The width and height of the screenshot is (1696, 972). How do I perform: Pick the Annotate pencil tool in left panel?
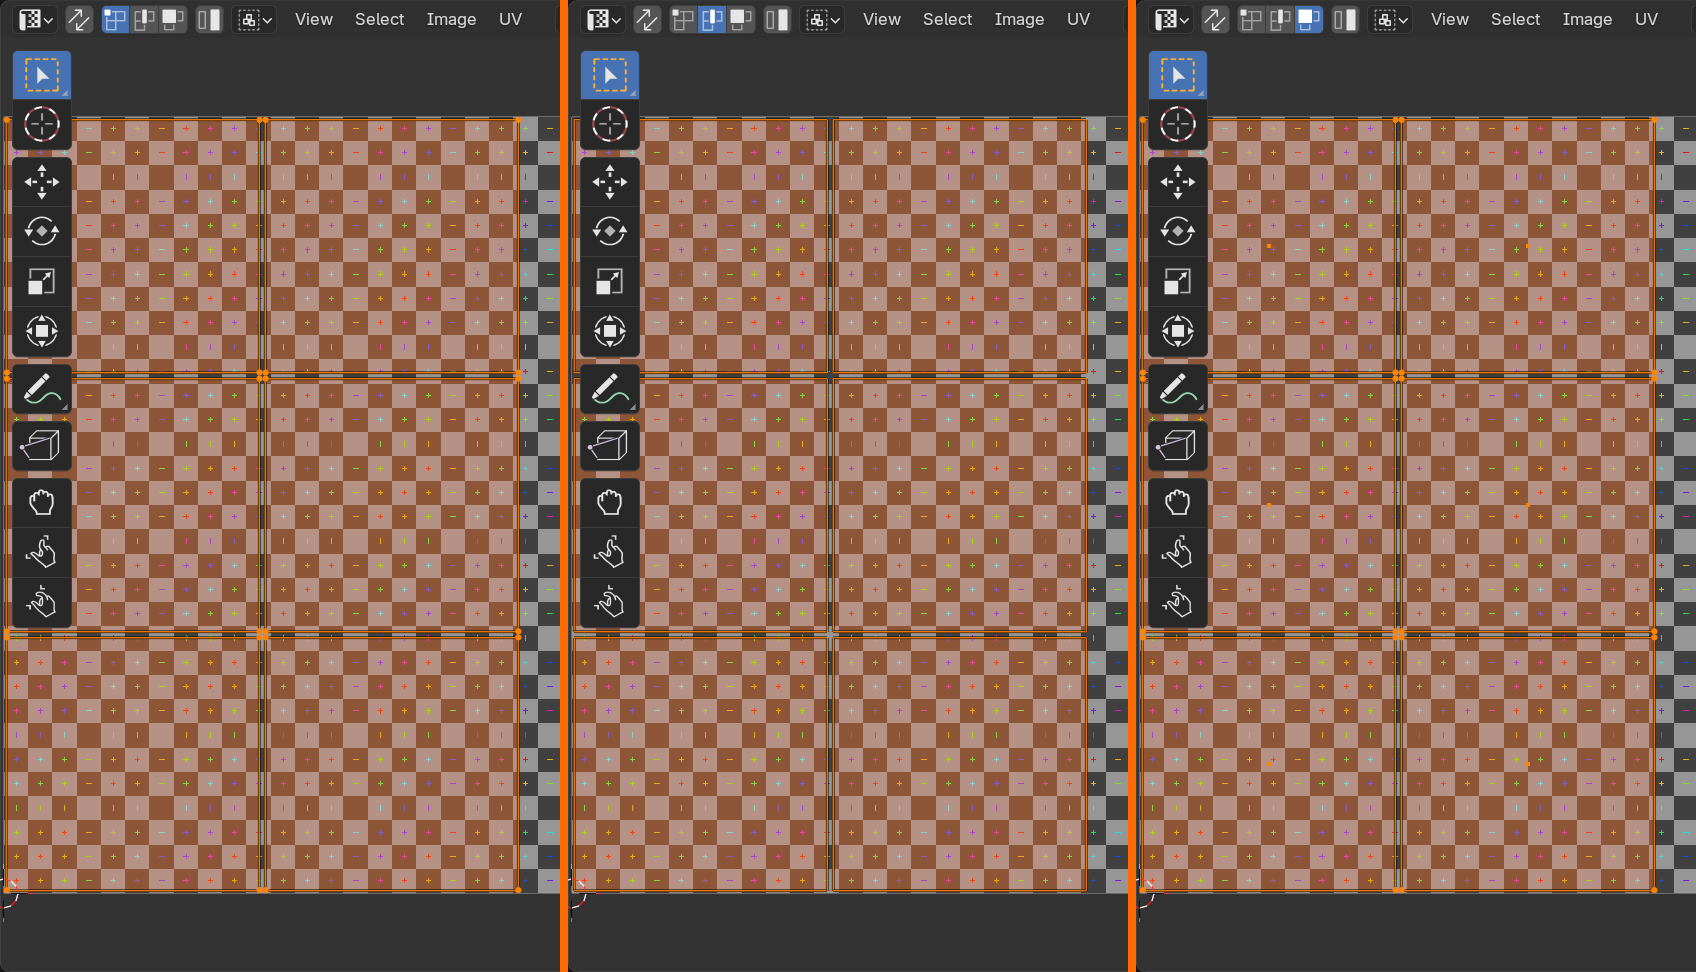click(42, 389)
